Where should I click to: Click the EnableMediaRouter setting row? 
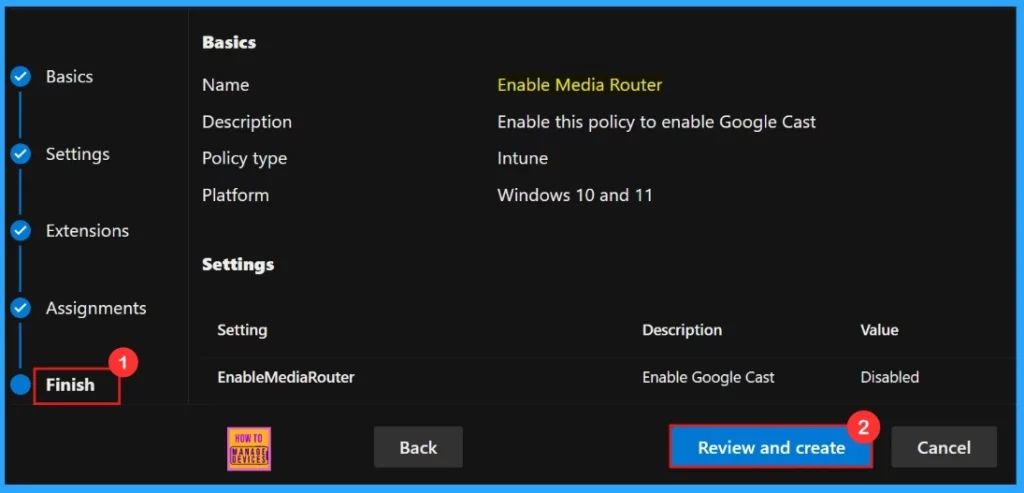coord(607,377)
